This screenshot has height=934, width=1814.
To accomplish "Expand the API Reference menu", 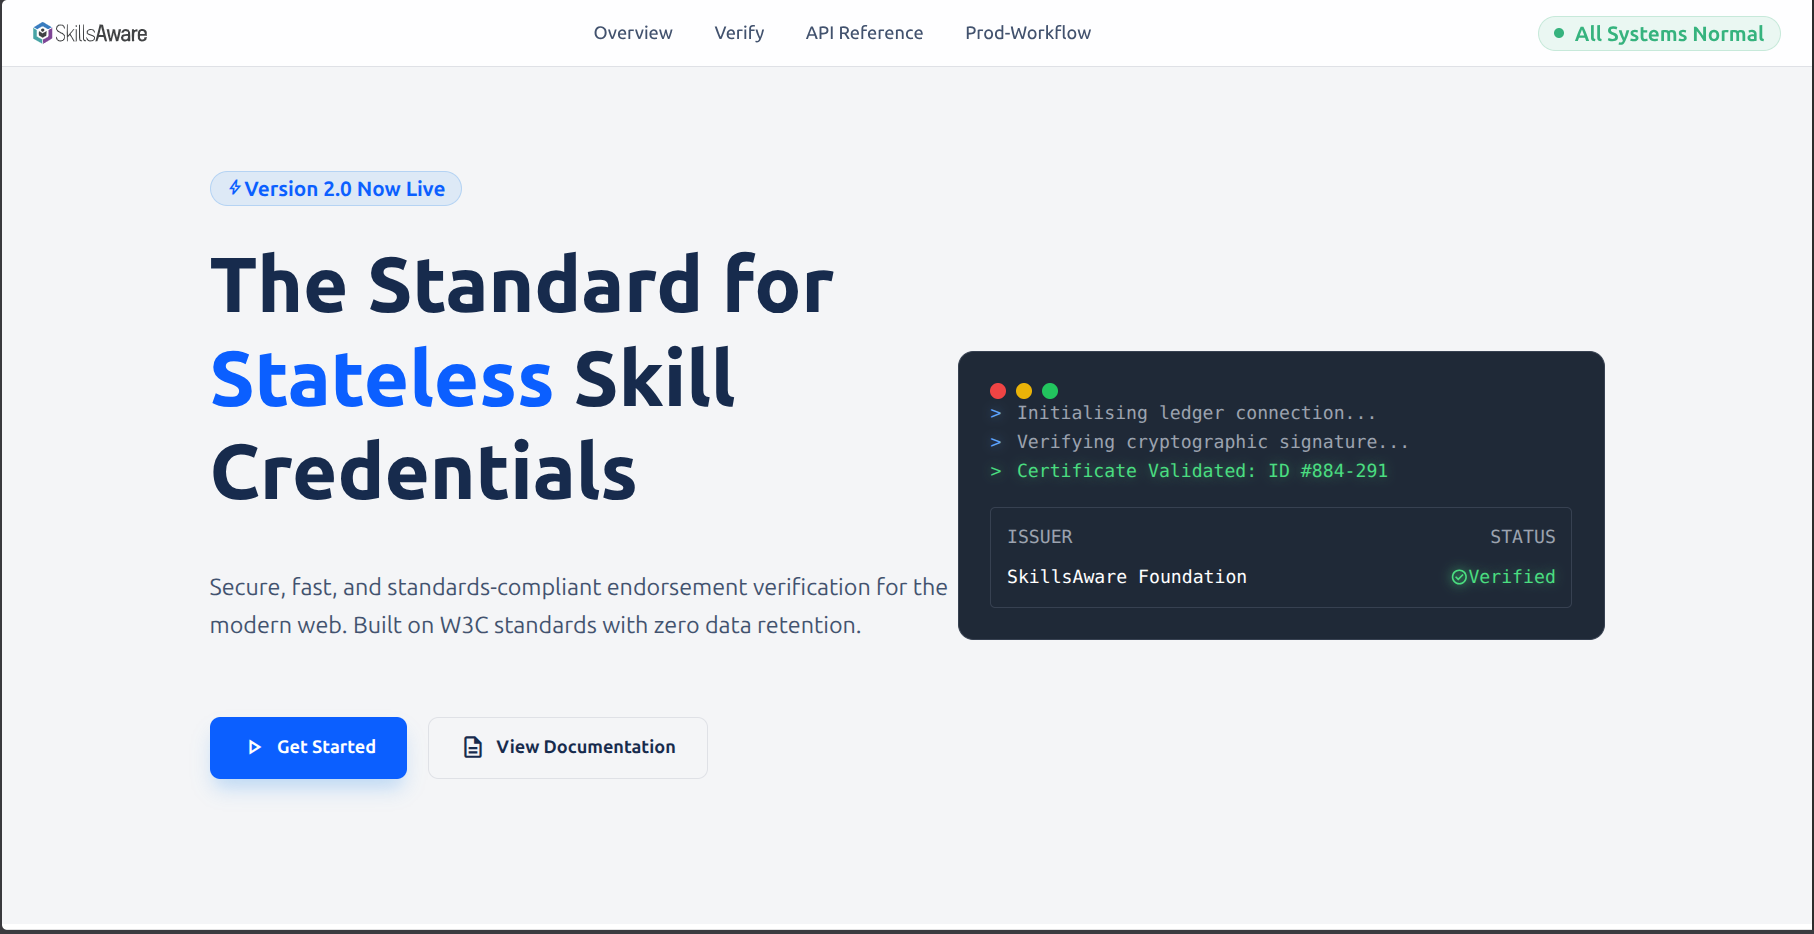I will [x=864, y=33].
